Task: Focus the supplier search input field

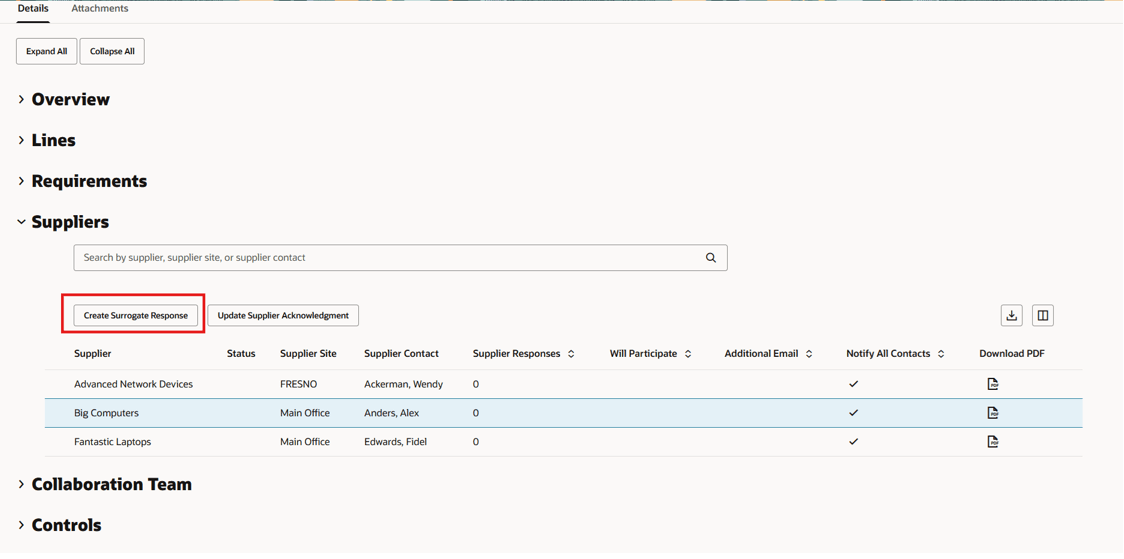Action: point(400,258)
